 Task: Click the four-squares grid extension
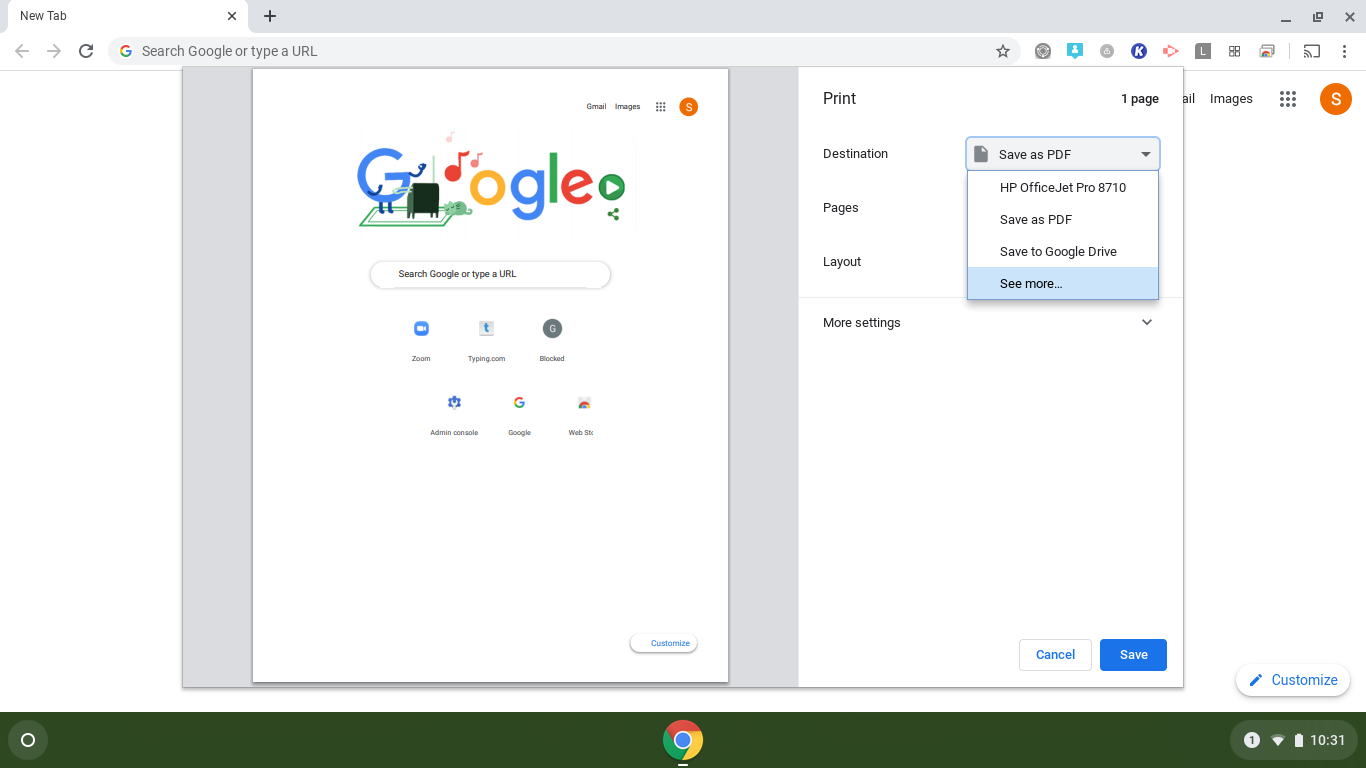click(1235, 51)
